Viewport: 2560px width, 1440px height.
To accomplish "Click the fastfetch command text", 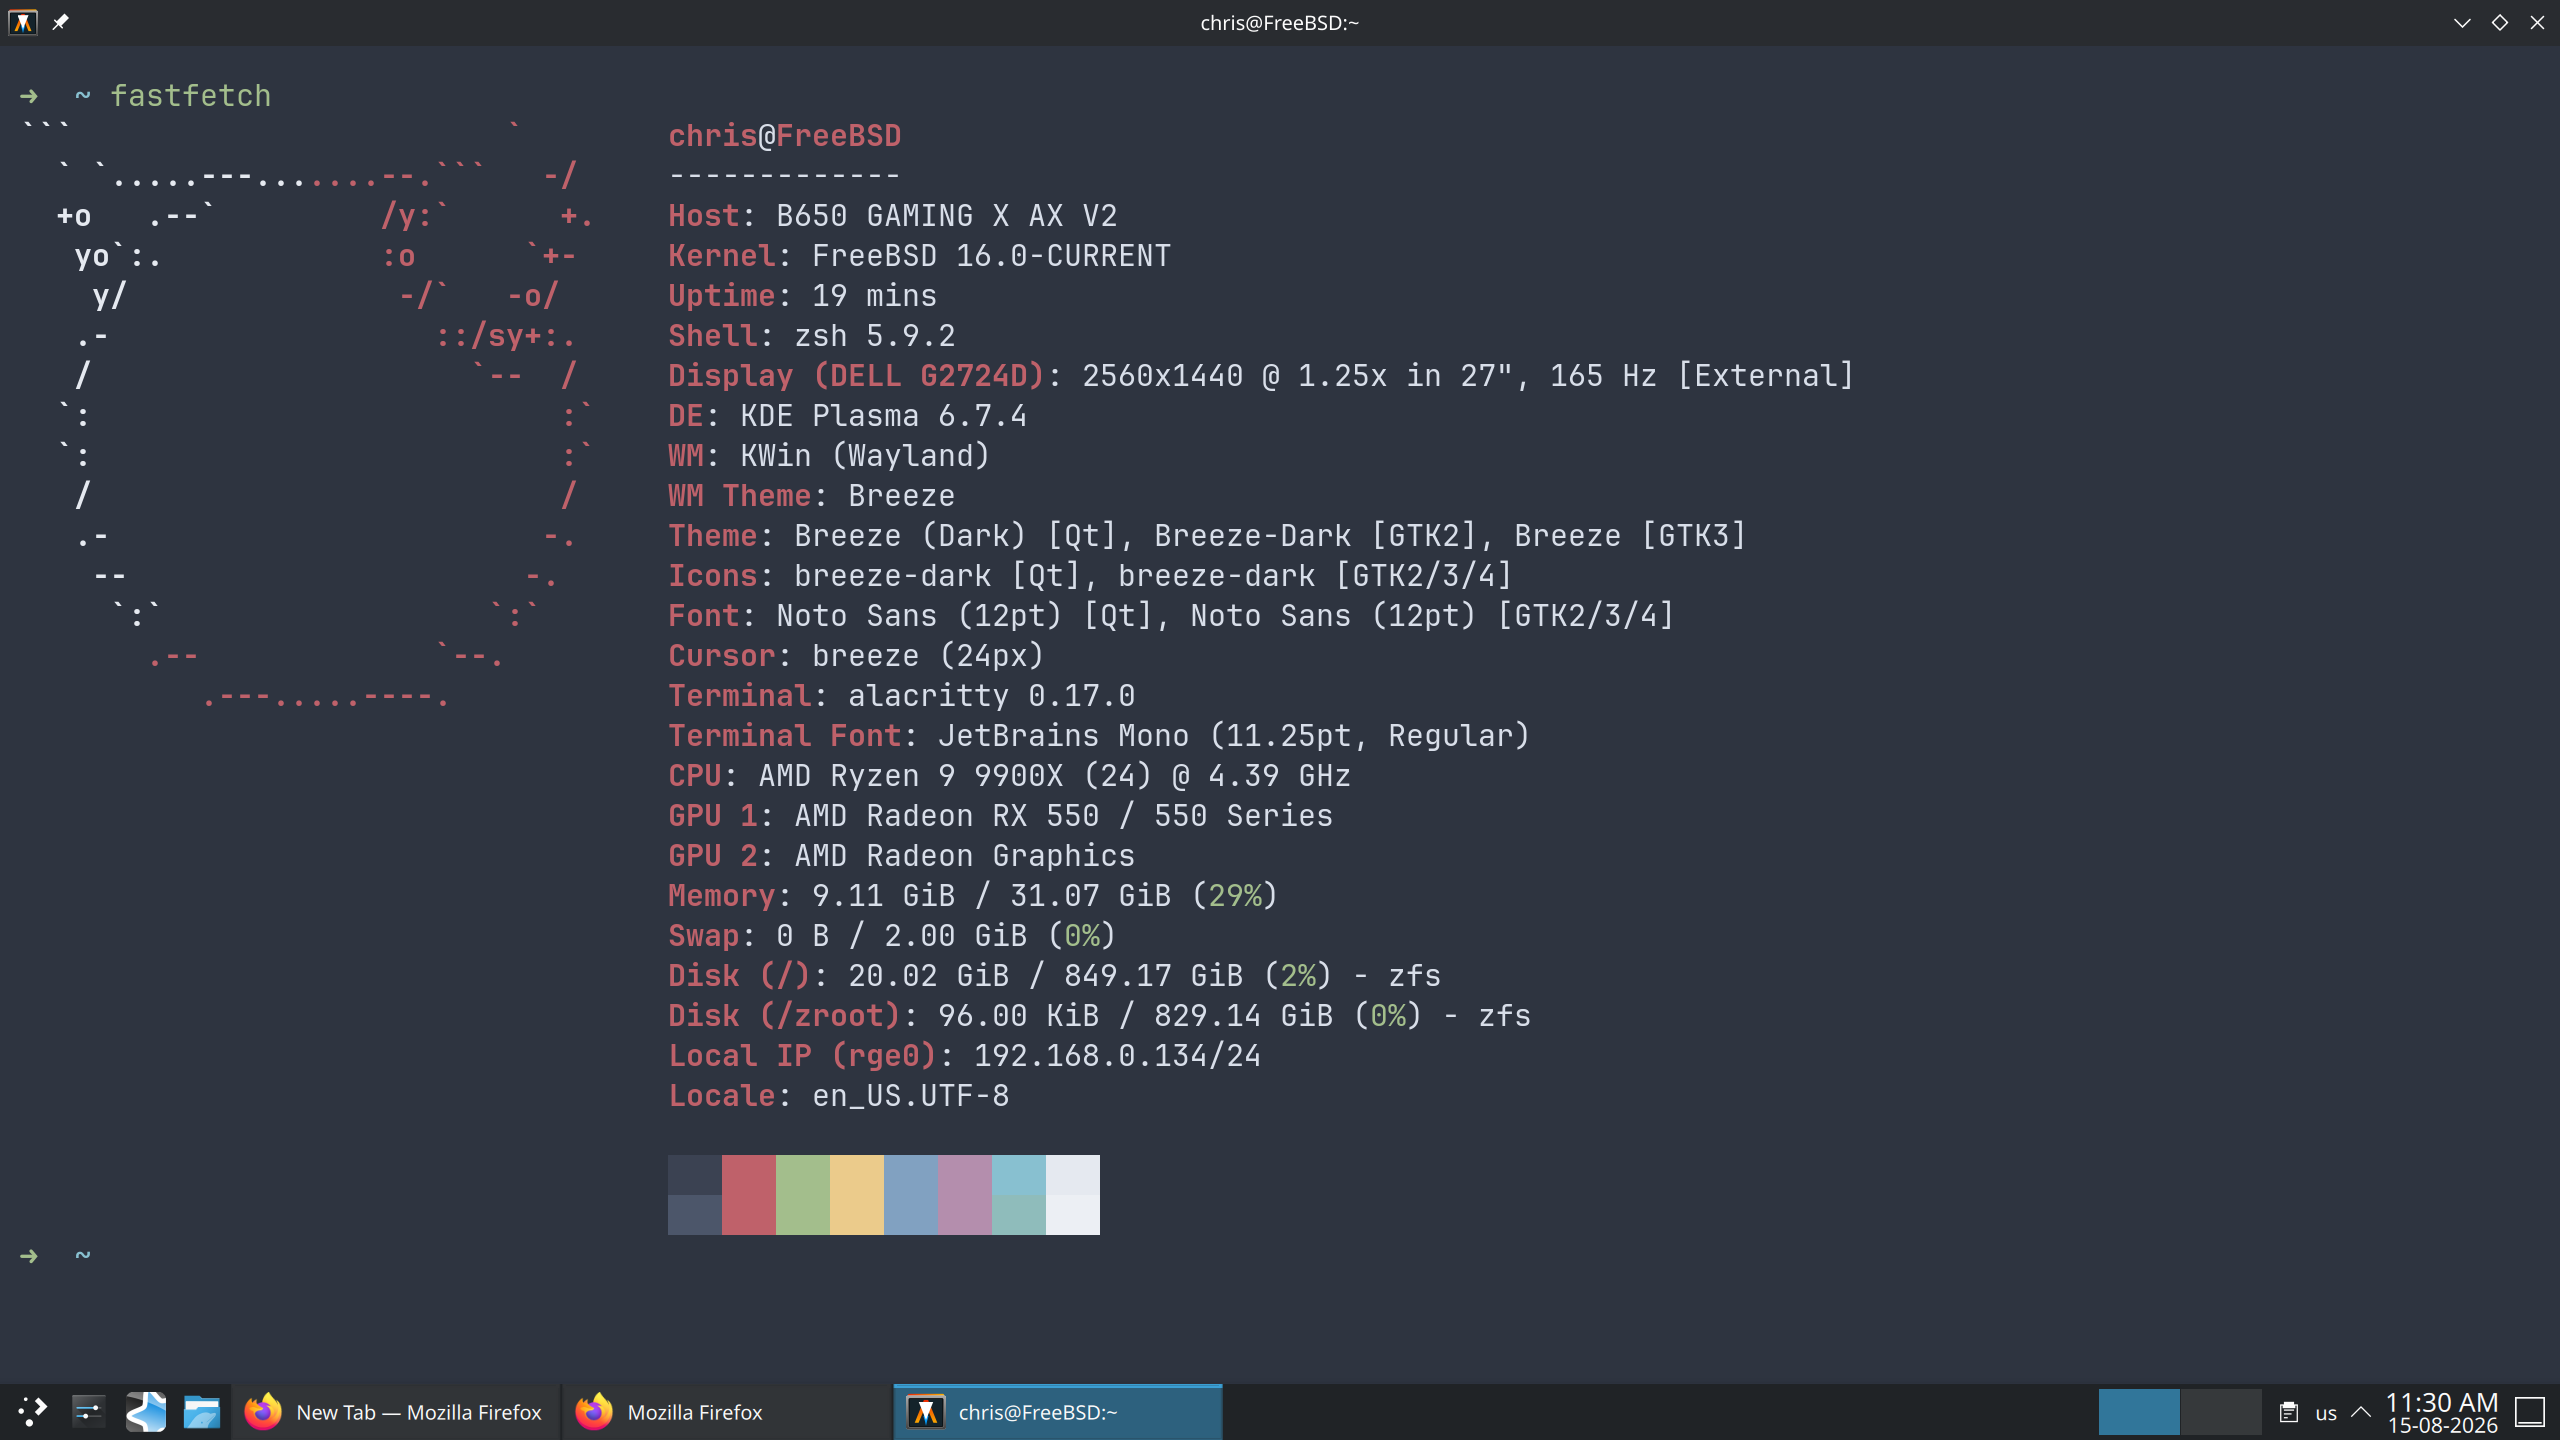I will tap(190, 96).
